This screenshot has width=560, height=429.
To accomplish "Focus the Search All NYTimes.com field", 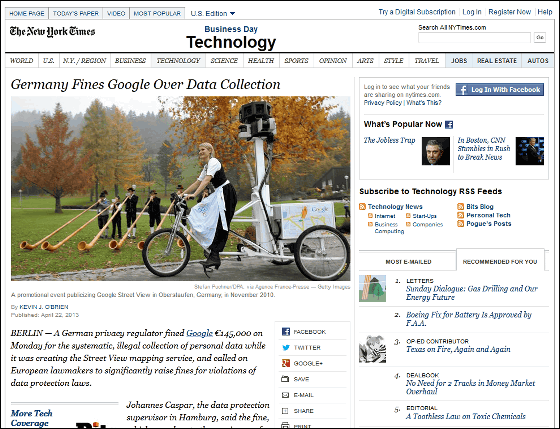I will click(x=474, y=37).
